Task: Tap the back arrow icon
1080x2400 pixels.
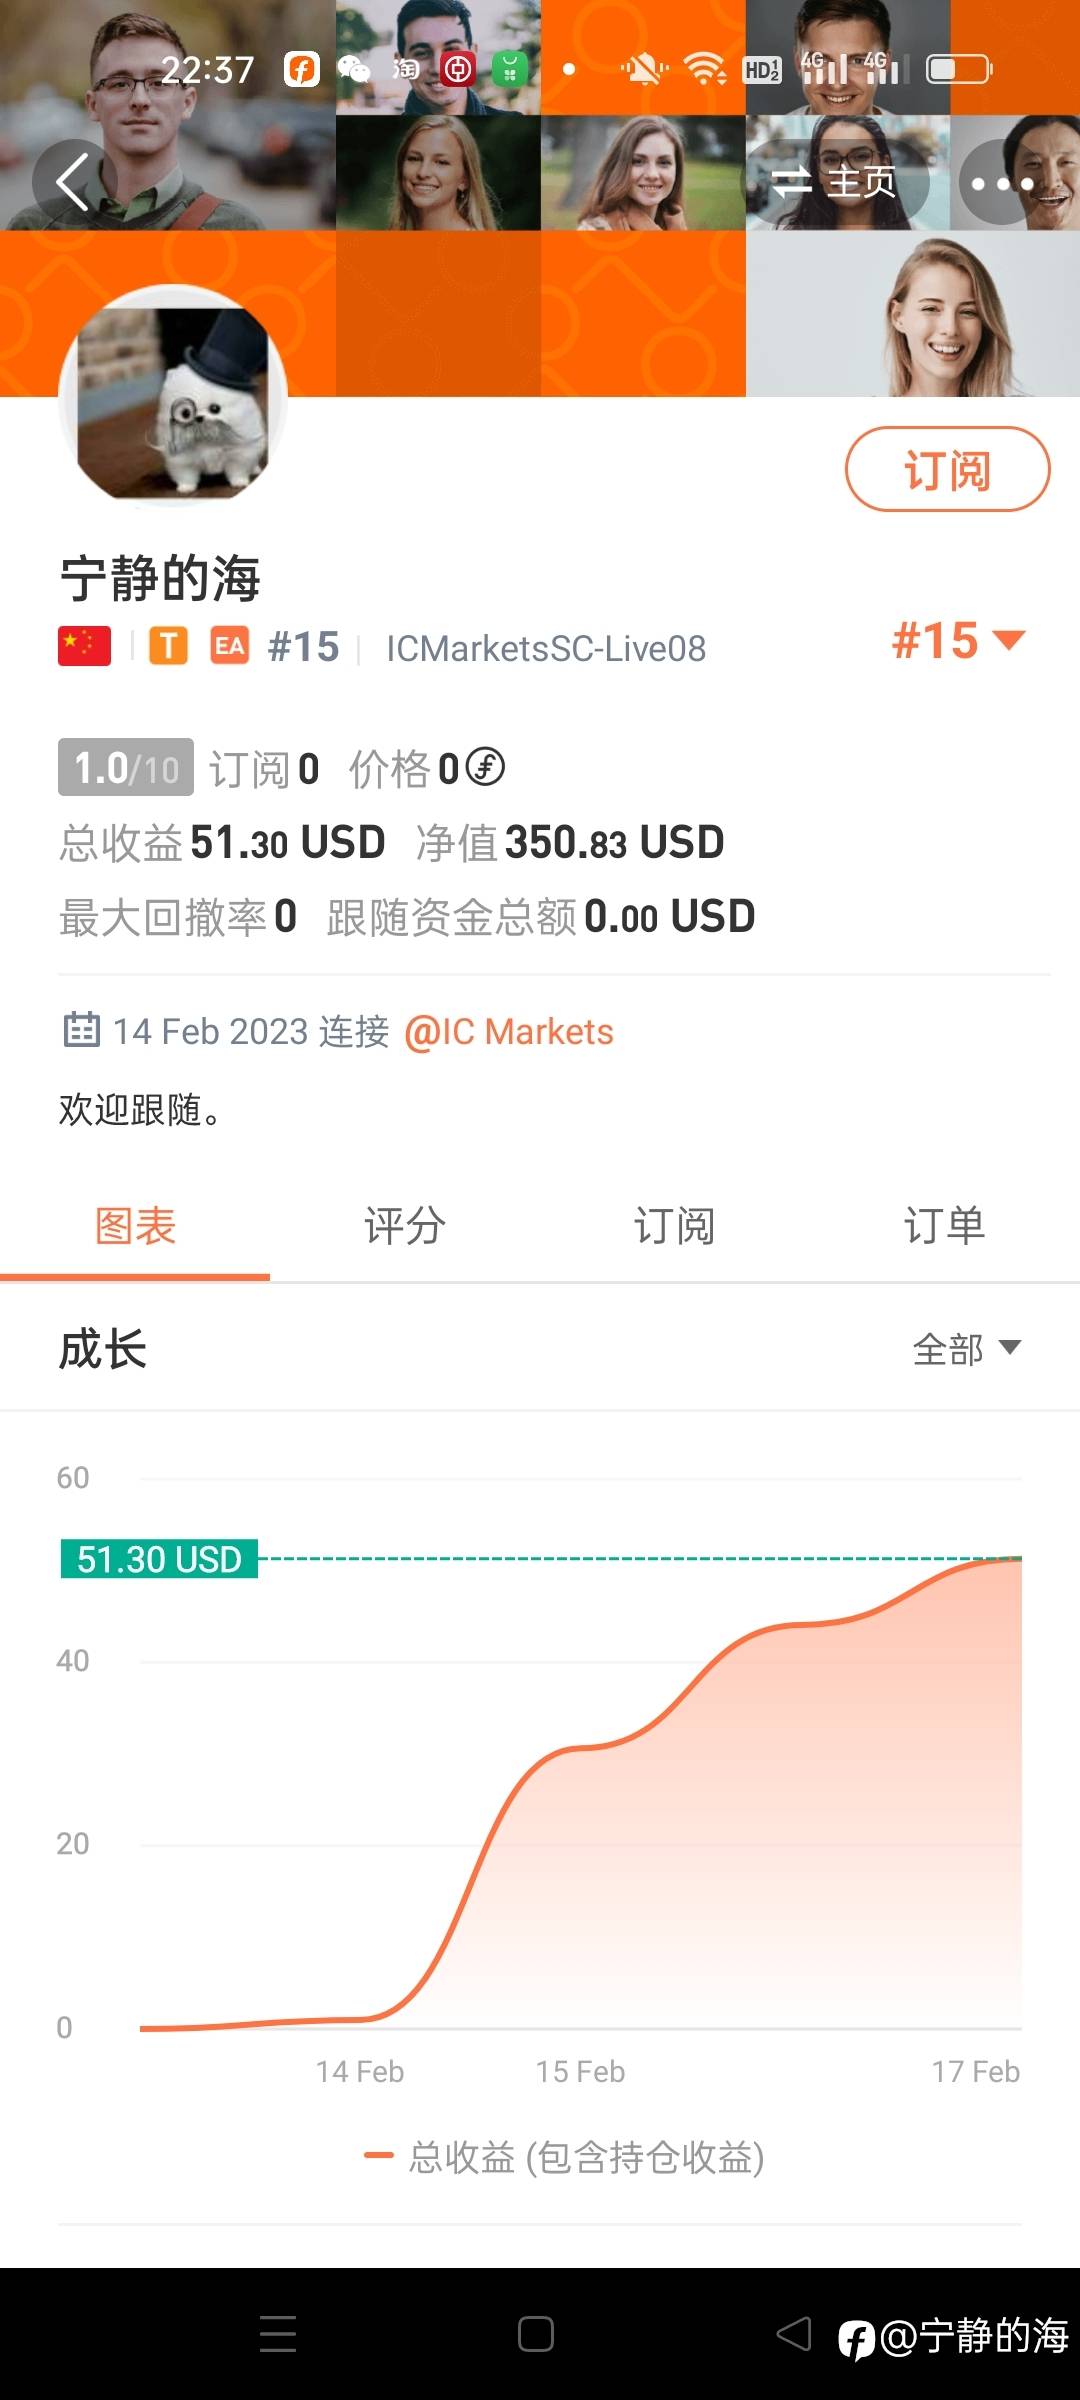Action: 73,182
